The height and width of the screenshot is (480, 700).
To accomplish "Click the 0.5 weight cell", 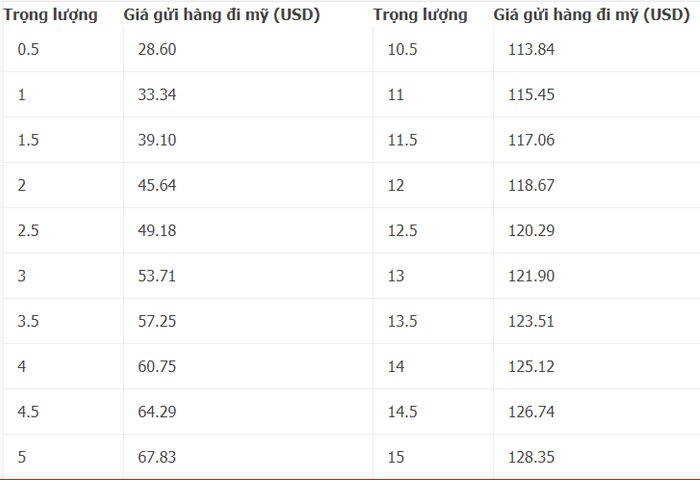I will pyautogui.click(x=29, y=50).
